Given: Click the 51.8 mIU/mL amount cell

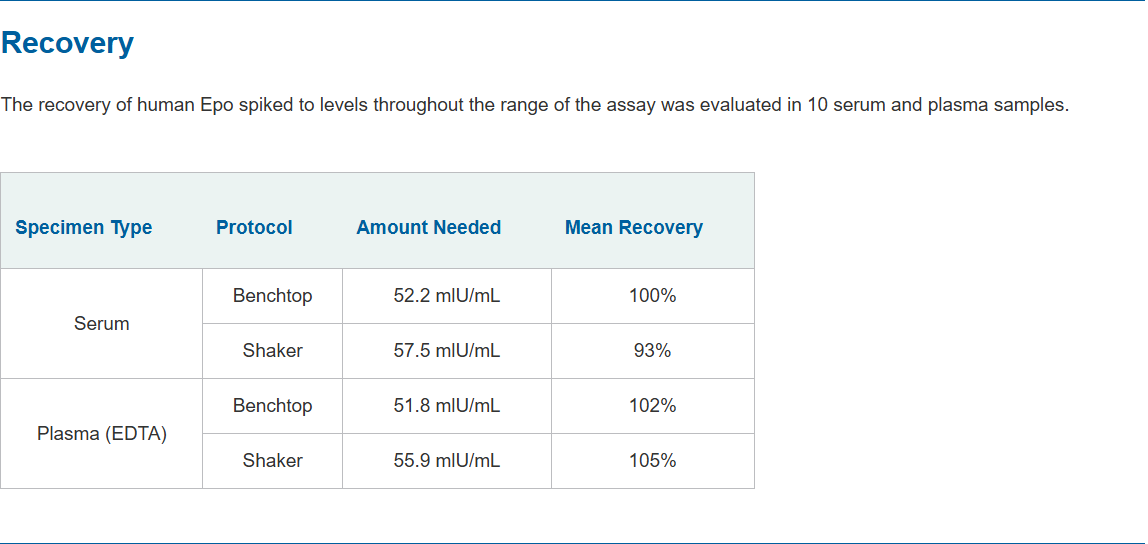Looking at the screenshot, I should tap(447, 406).
